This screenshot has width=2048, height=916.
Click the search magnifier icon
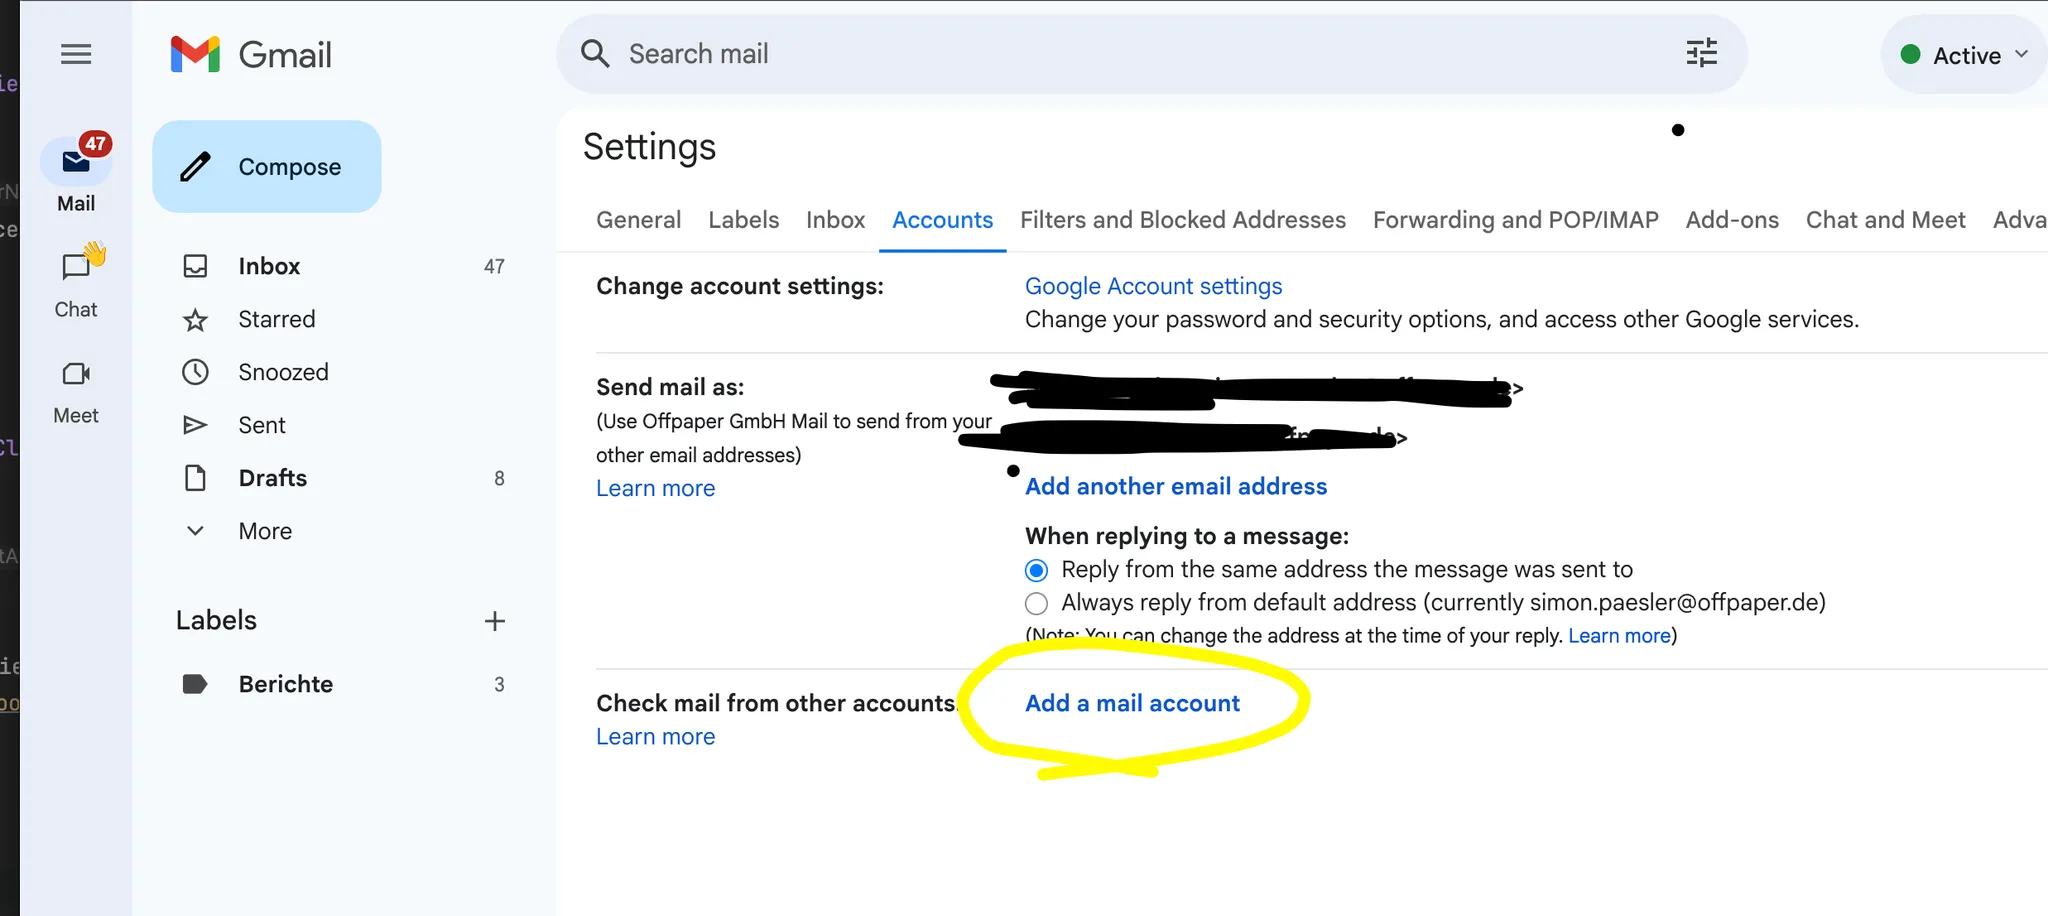click(x=595, y=54)
